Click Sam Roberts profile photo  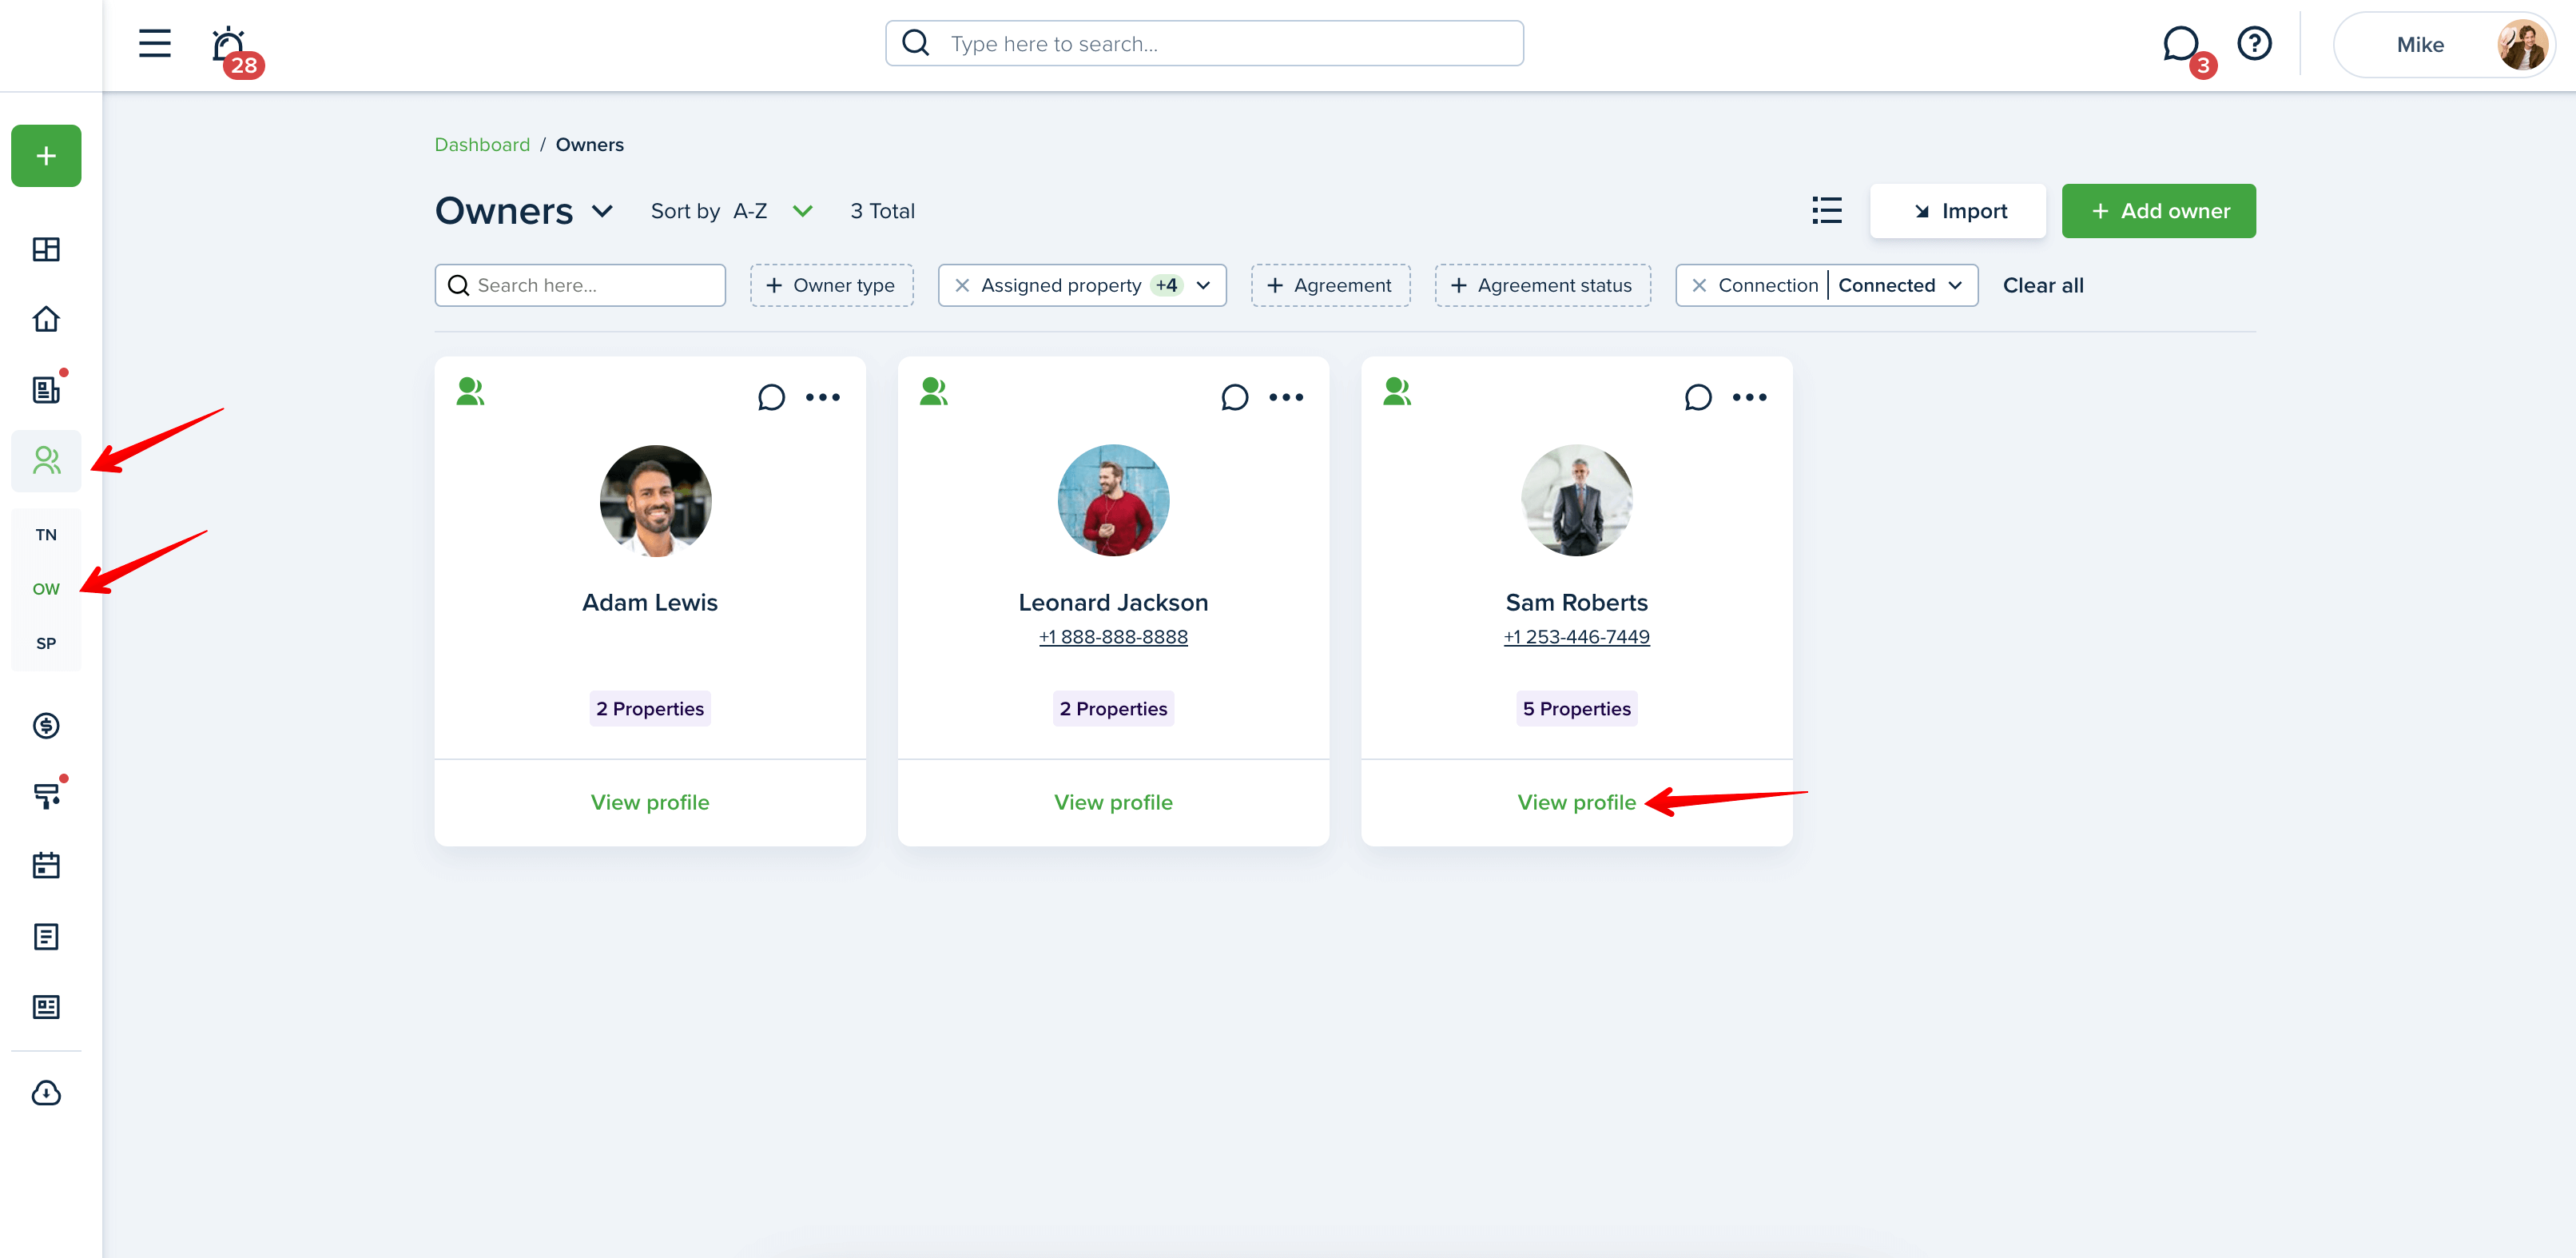pyautogui.click(x=1576, y=500)
